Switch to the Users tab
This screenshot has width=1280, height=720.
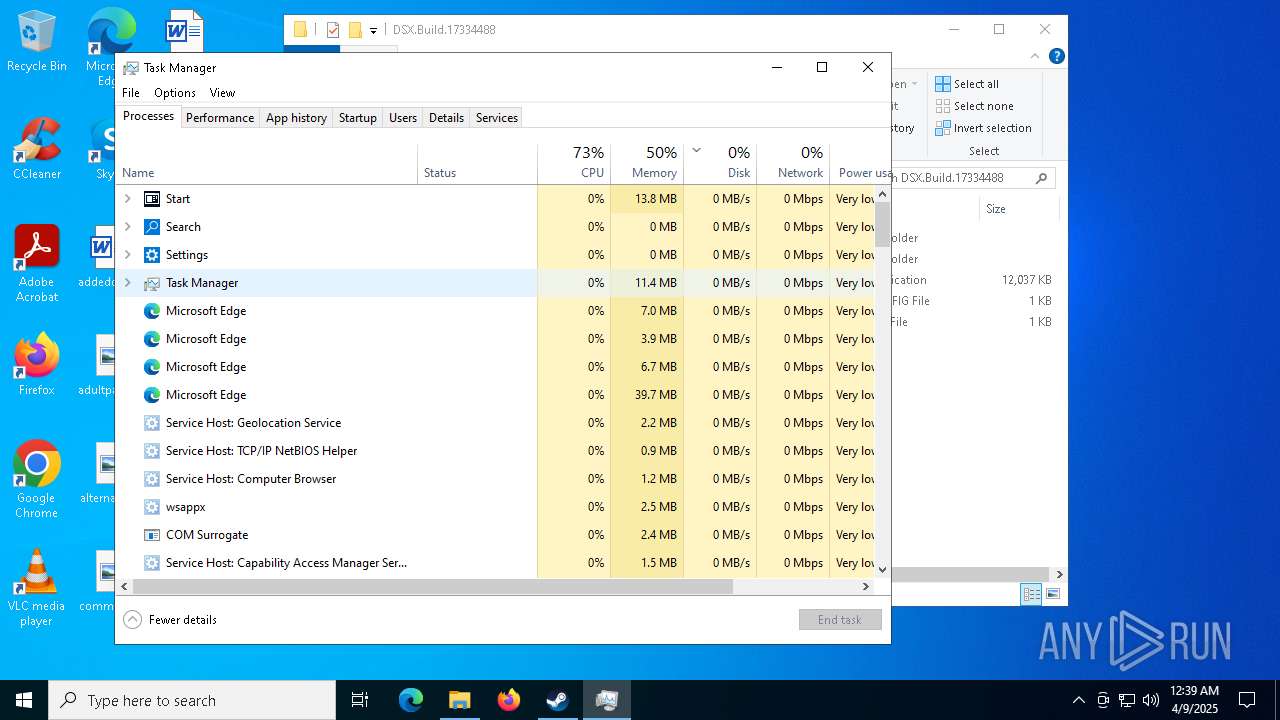click(x=403, y=118)
